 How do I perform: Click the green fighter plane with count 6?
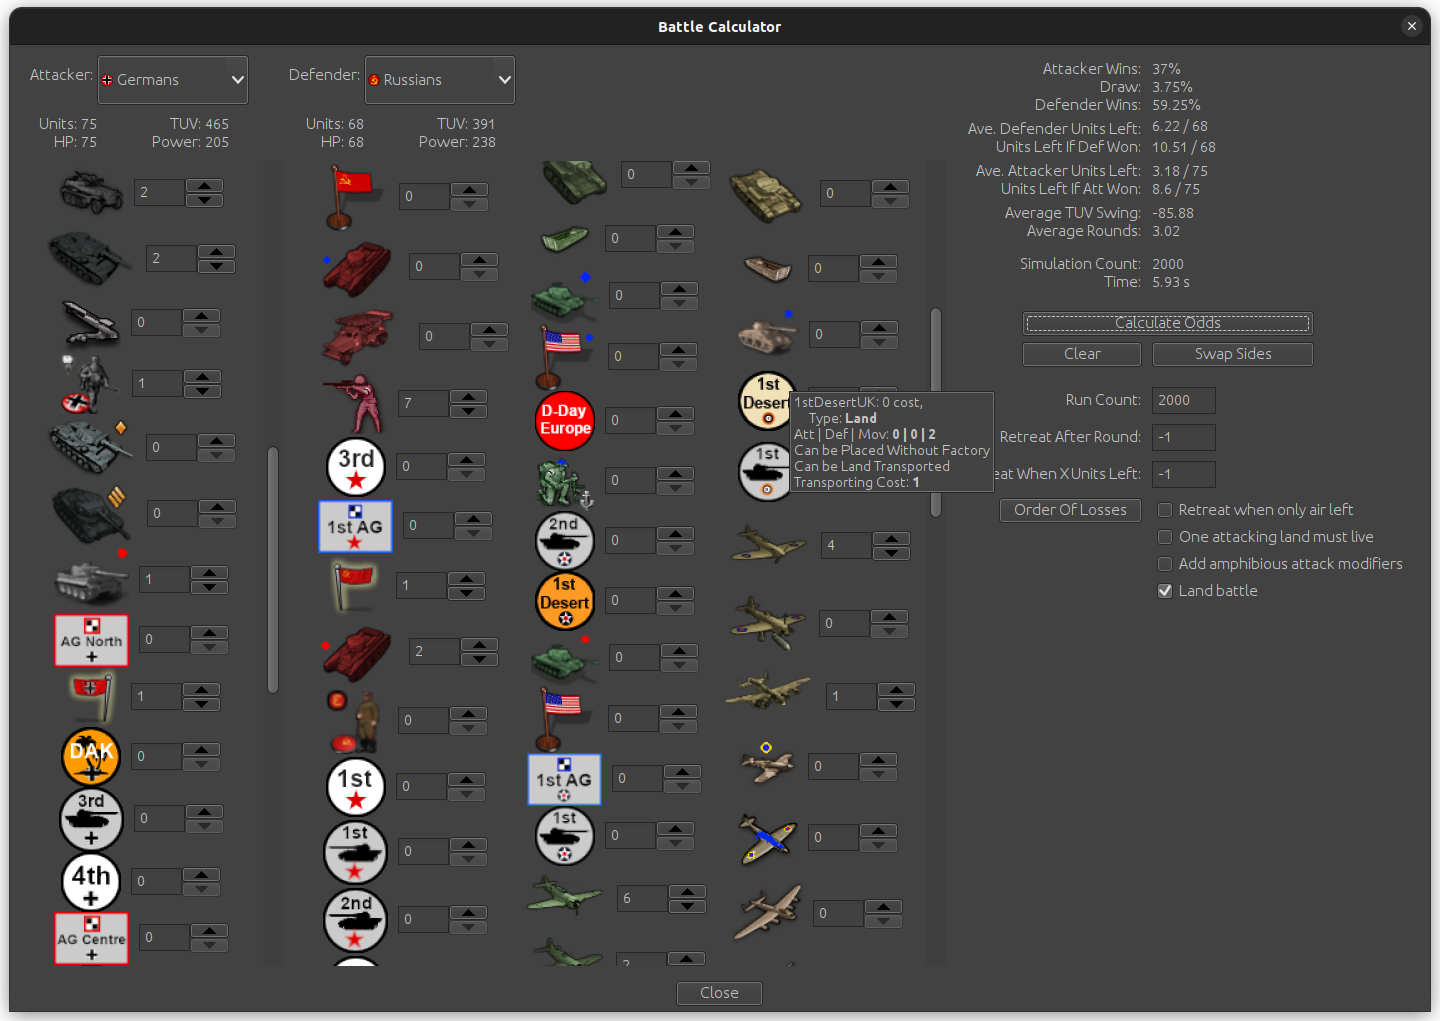click(565, 896)
